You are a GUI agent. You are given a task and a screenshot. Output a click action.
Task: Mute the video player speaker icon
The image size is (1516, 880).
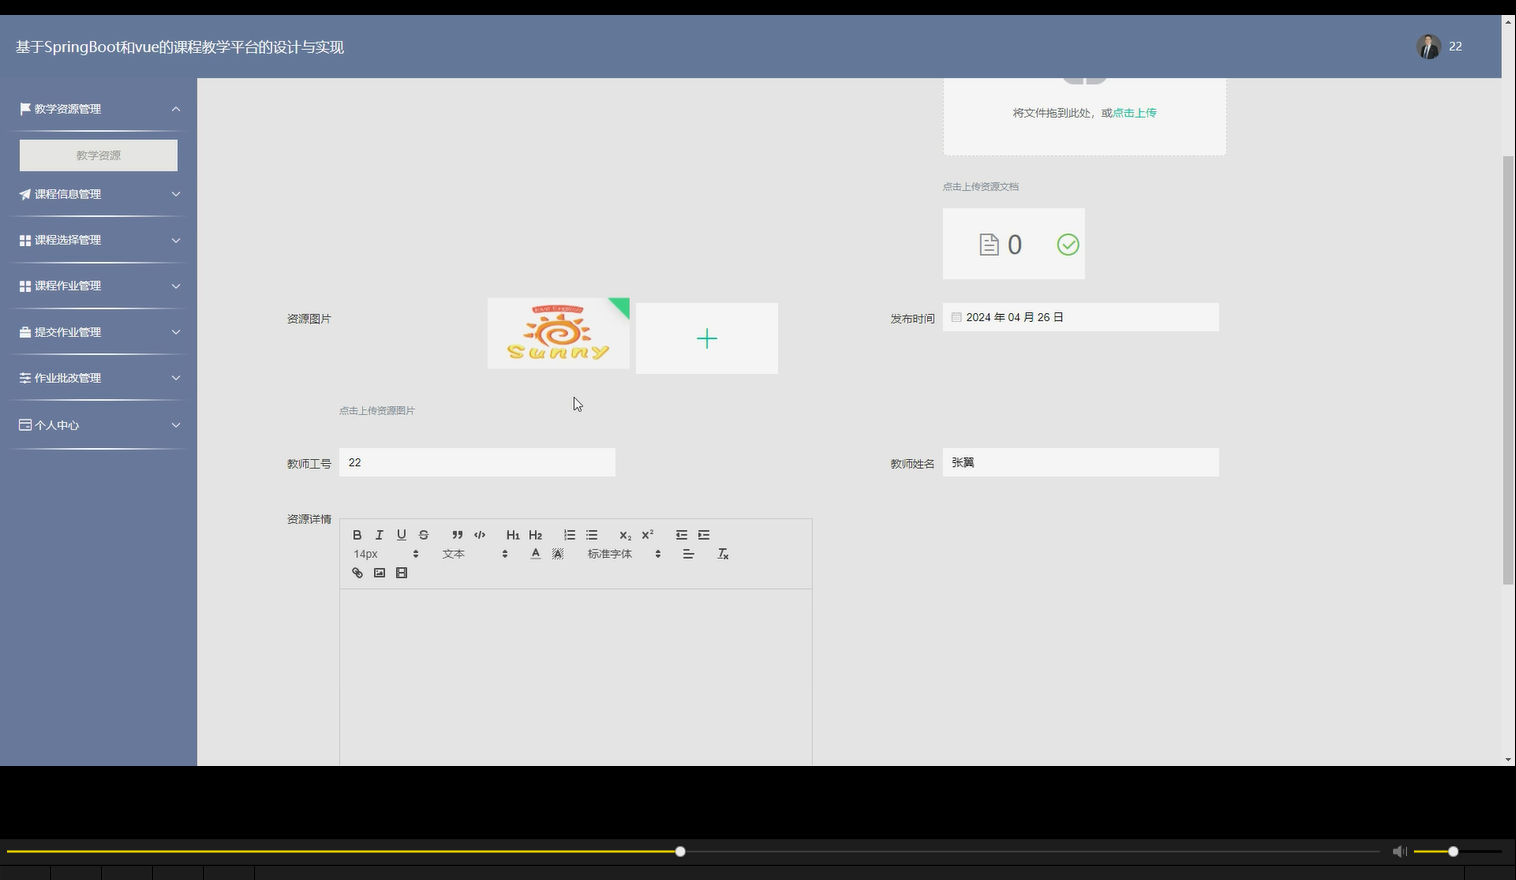[x=1400, y=851]
